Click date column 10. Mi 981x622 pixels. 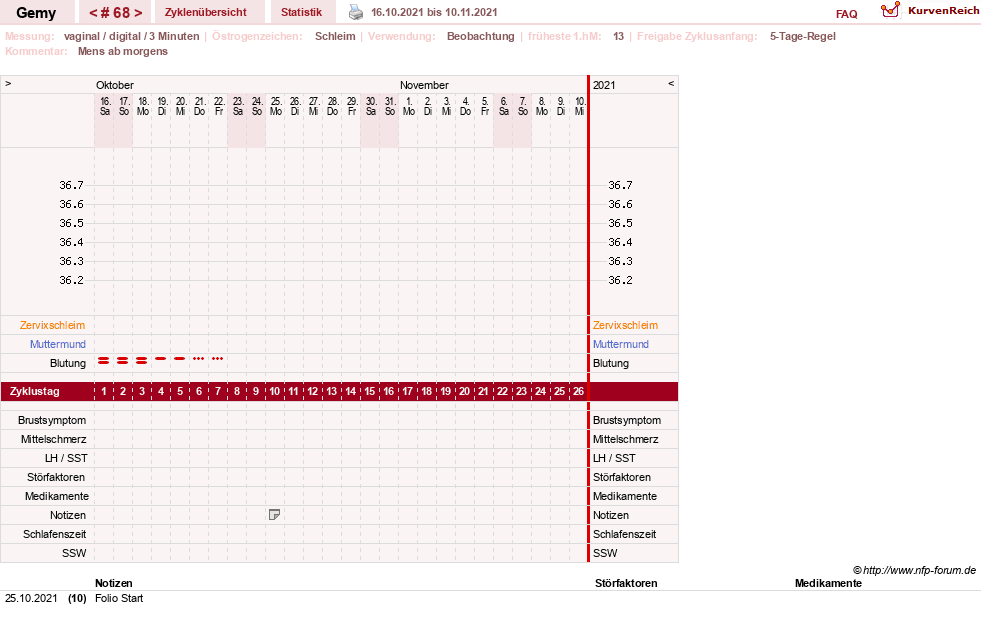579,106
